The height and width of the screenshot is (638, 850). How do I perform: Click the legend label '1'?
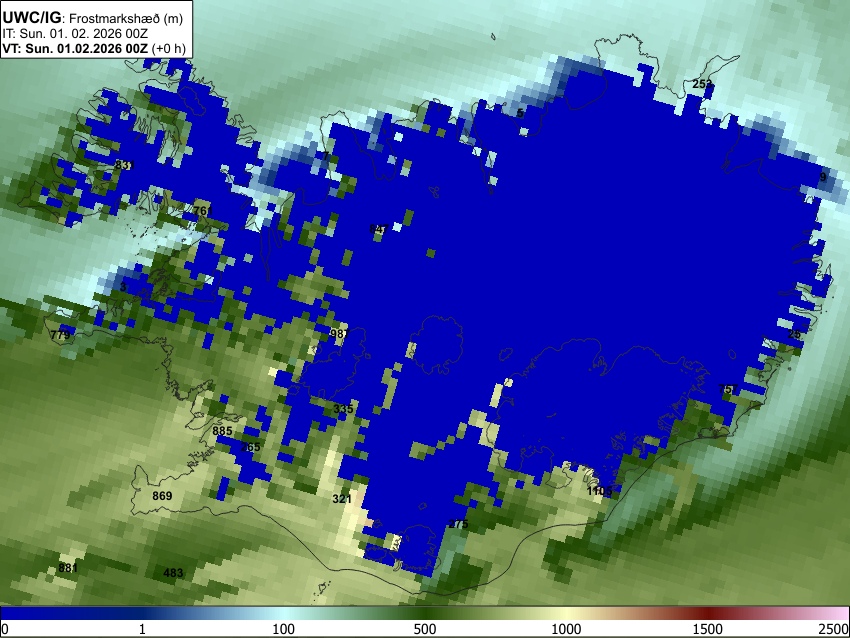click(x=142, y=629)
